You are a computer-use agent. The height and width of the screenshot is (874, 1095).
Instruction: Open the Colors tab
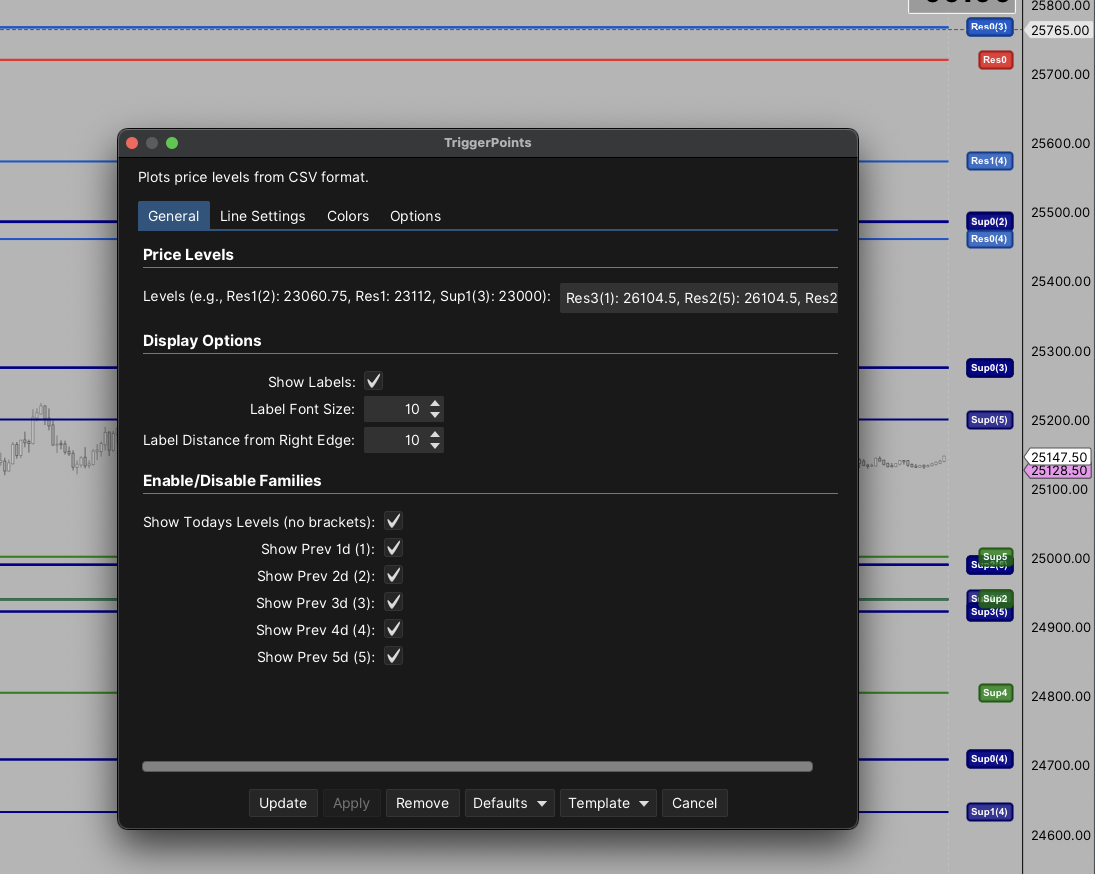click(x=348, y=216)
